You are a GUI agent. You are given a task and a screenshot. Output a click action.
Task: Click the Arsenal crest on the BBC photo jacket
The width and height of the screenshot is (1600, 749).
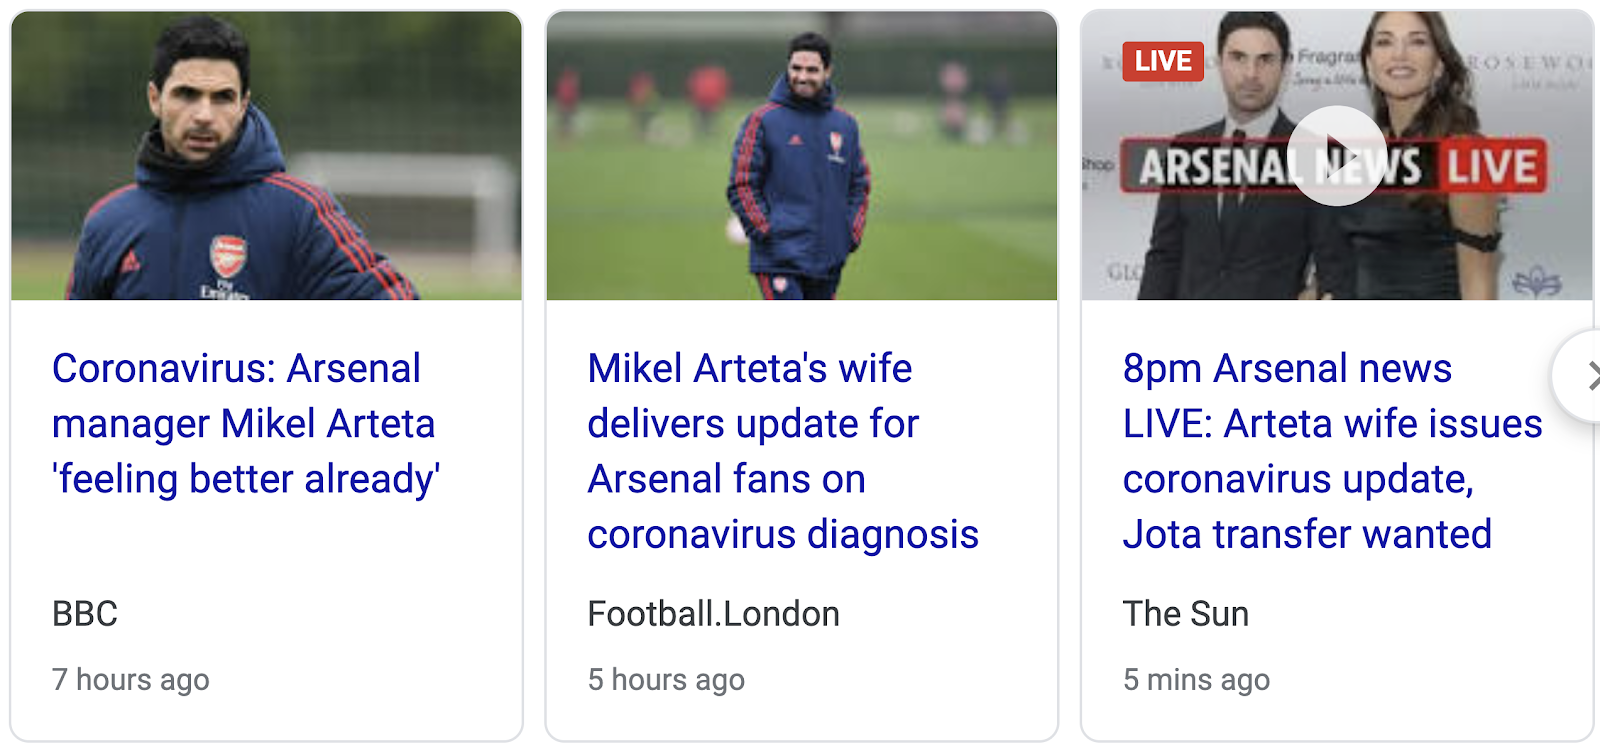pos(228,257)
